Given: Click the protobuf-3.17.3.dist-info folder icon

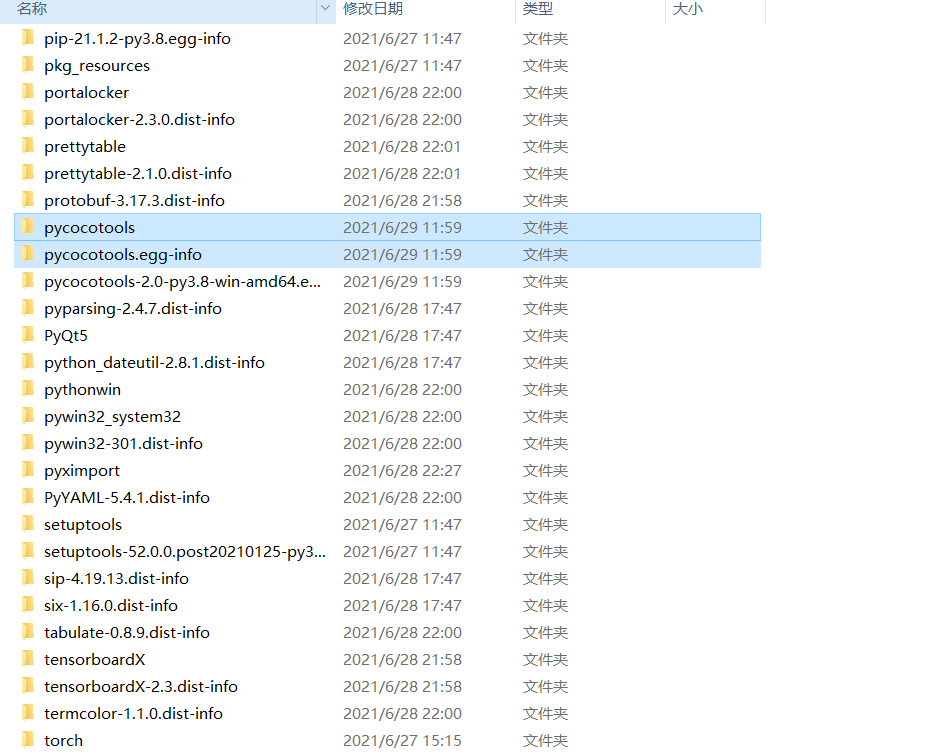Looking at the screenshot, I should point(27,200).
